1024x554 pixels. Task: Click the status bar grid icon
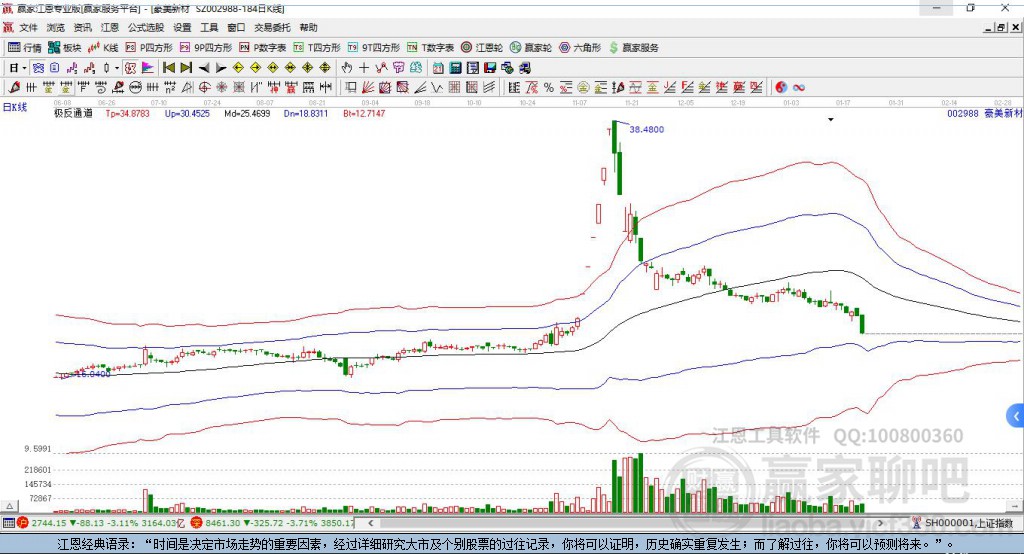[8, 523]
